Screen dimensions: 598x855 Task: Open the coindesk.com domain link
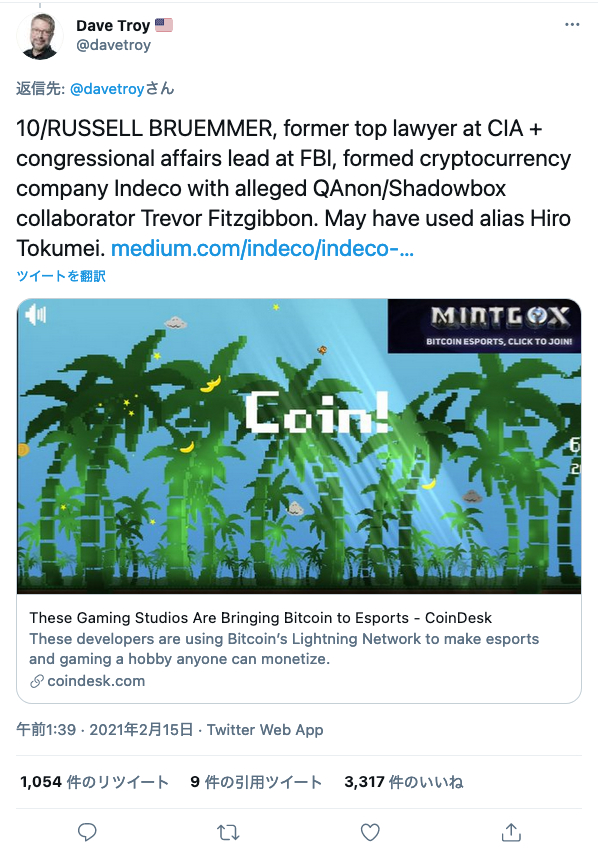(x=96, y=681)
